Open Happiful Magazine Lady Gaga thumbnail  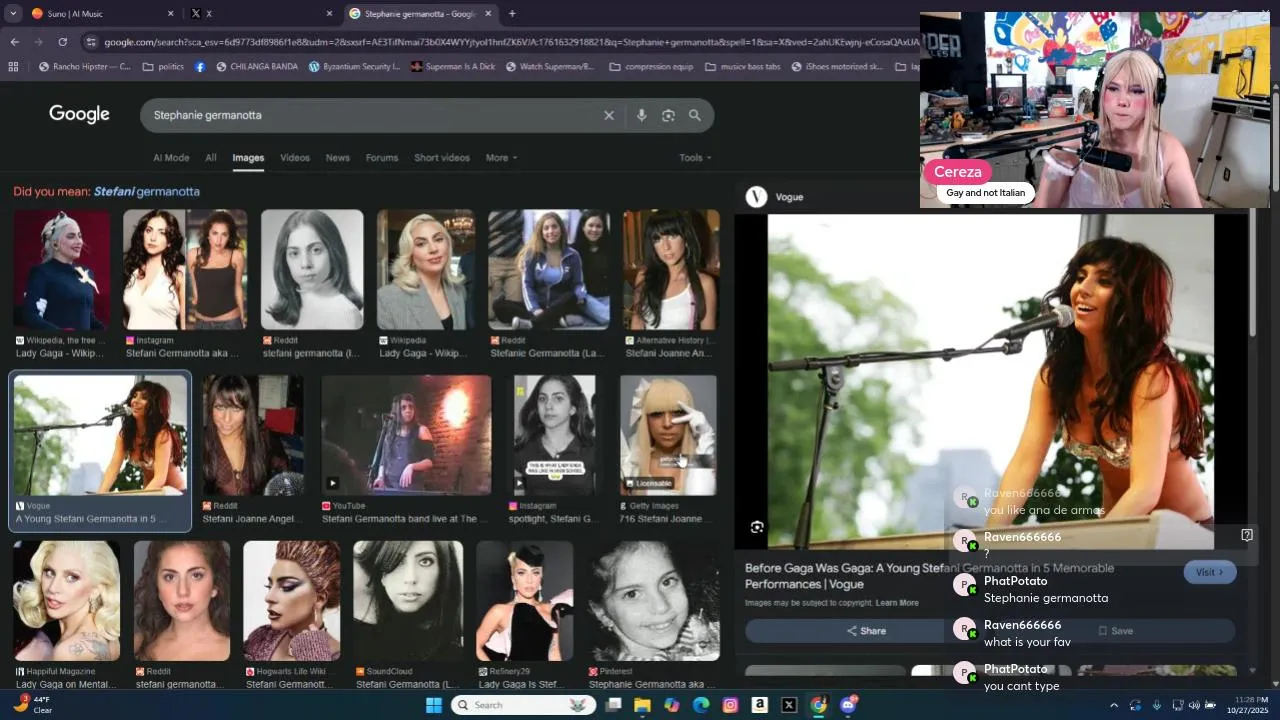pos(66,601)
